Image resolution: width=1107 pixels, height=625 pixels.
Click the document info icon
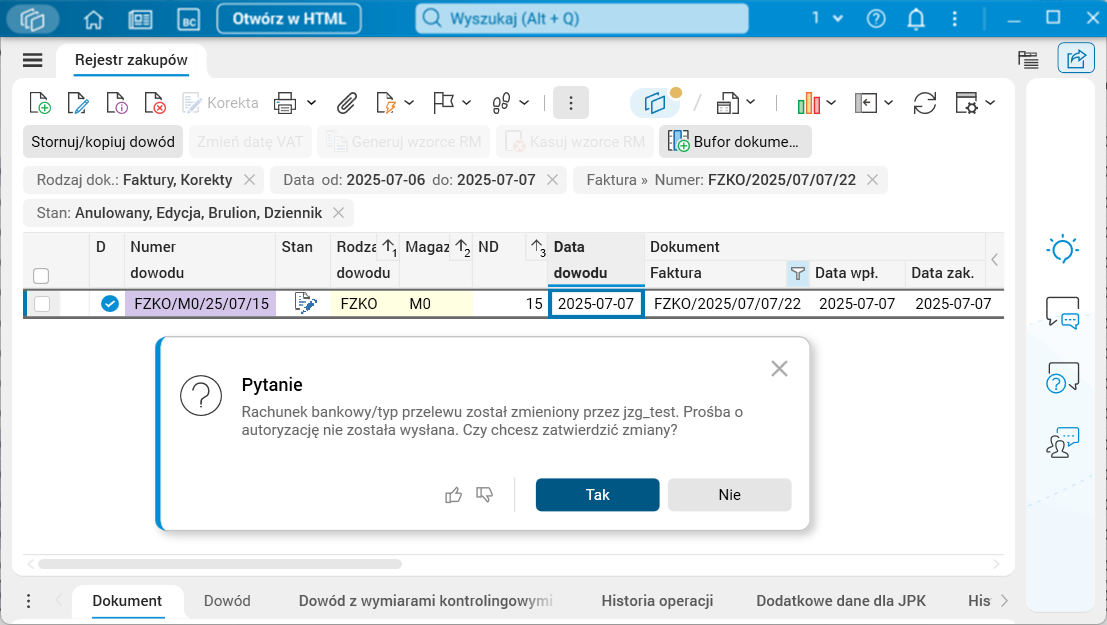tap(116, 103)
